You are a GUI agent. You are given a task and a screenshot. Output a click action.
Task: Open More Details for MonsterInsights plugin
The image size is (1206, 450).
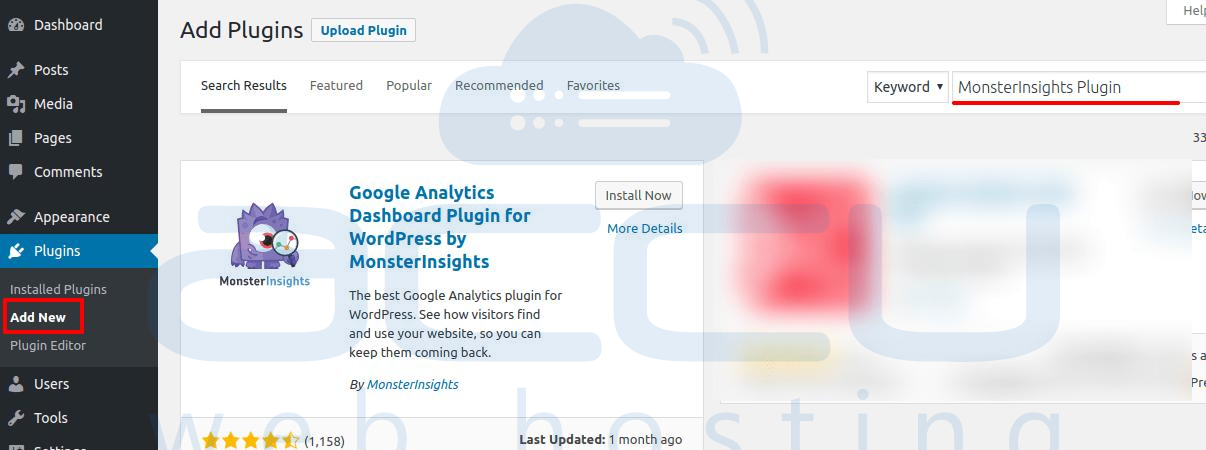coord(645,229)
